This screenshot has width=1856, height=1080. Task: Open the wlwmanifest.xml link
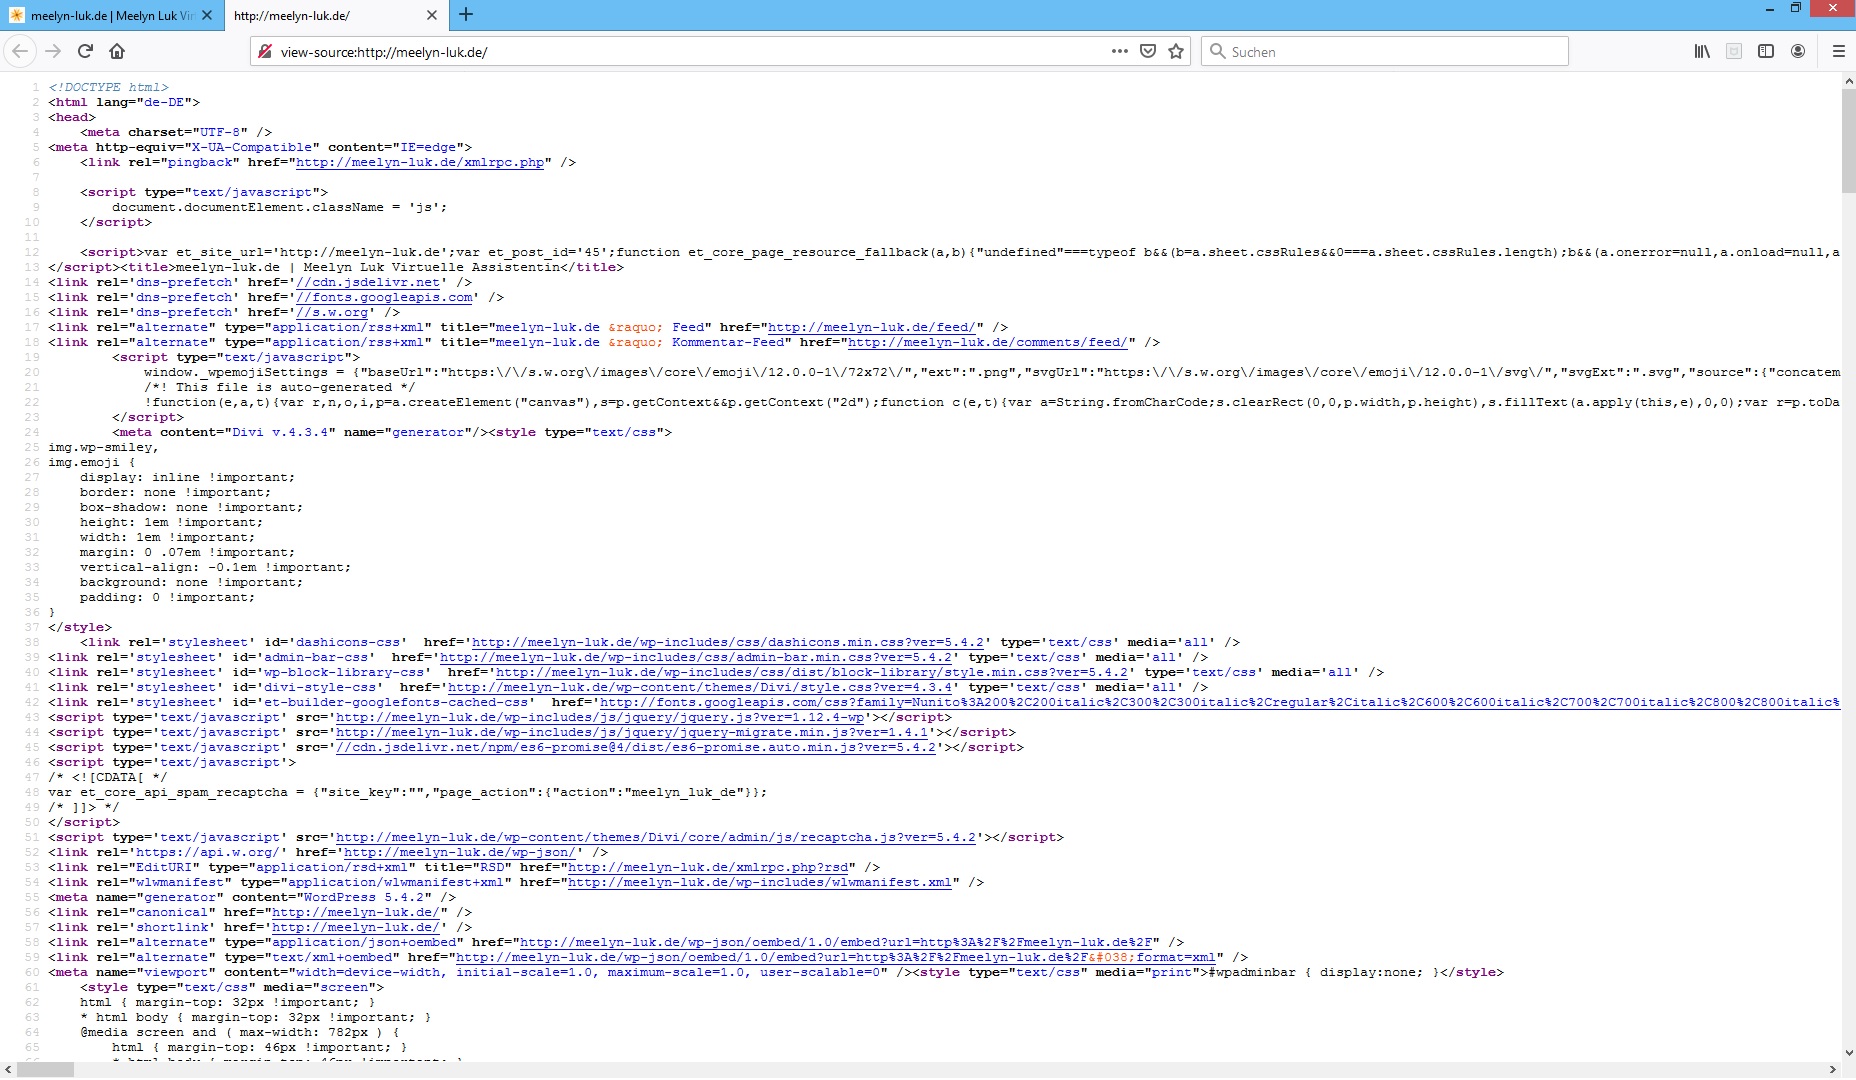pos(760,882)
